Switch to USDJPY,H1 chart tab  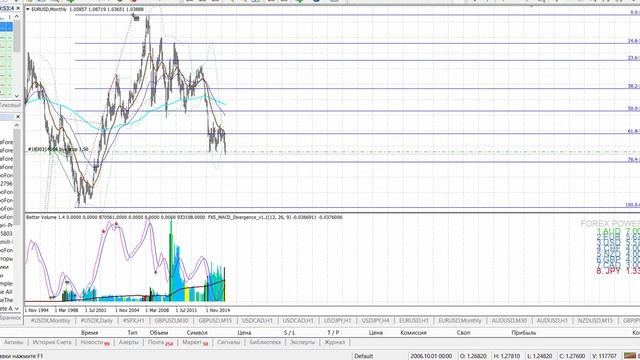(x=338, y=321)
